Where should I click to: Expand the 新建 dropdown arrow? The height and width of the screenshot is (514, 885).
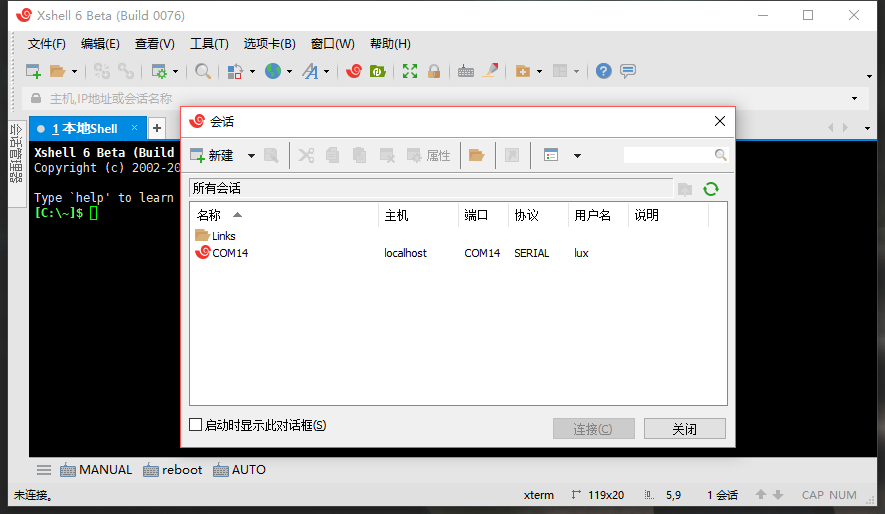point(251,156)
